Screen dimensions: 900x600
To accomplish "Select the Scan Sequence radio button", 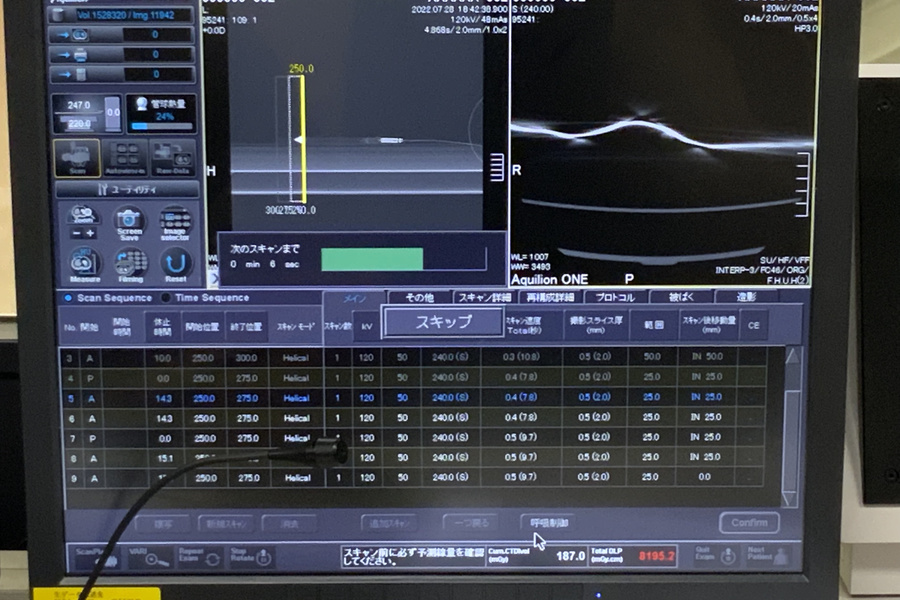I will click(x=68, y=298).
